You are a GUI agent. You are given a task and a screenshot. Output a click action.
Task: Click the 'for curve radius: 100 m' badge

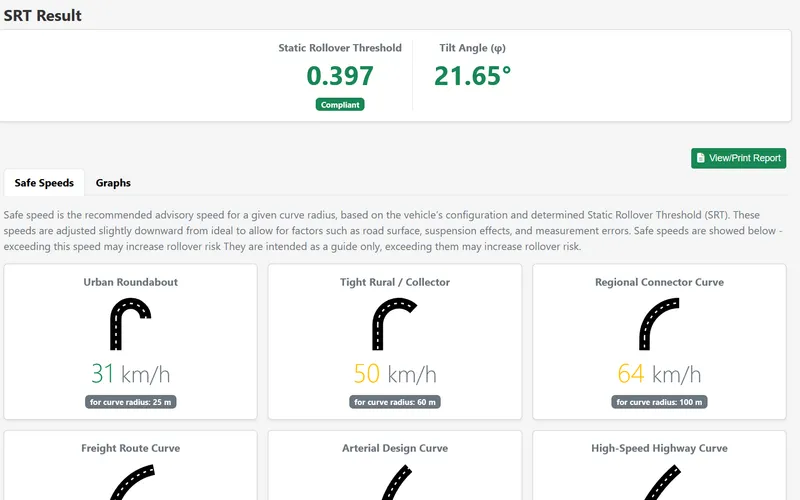(x=659, y=402)
